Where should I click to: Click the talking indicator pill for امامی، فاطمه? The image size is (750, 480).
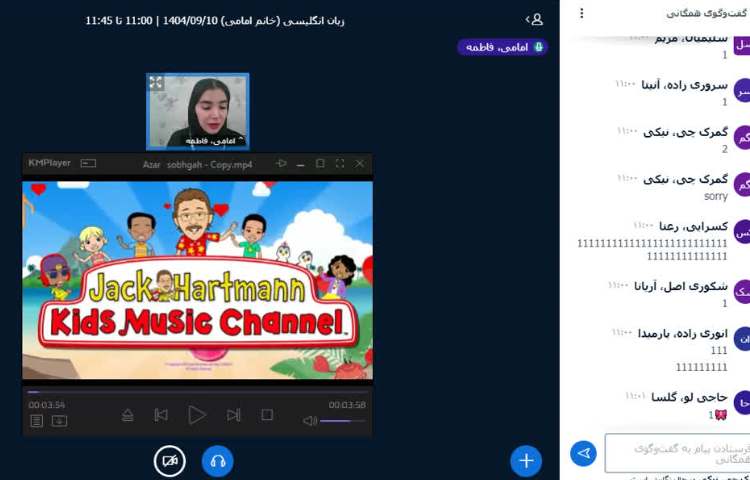(502, 47)
